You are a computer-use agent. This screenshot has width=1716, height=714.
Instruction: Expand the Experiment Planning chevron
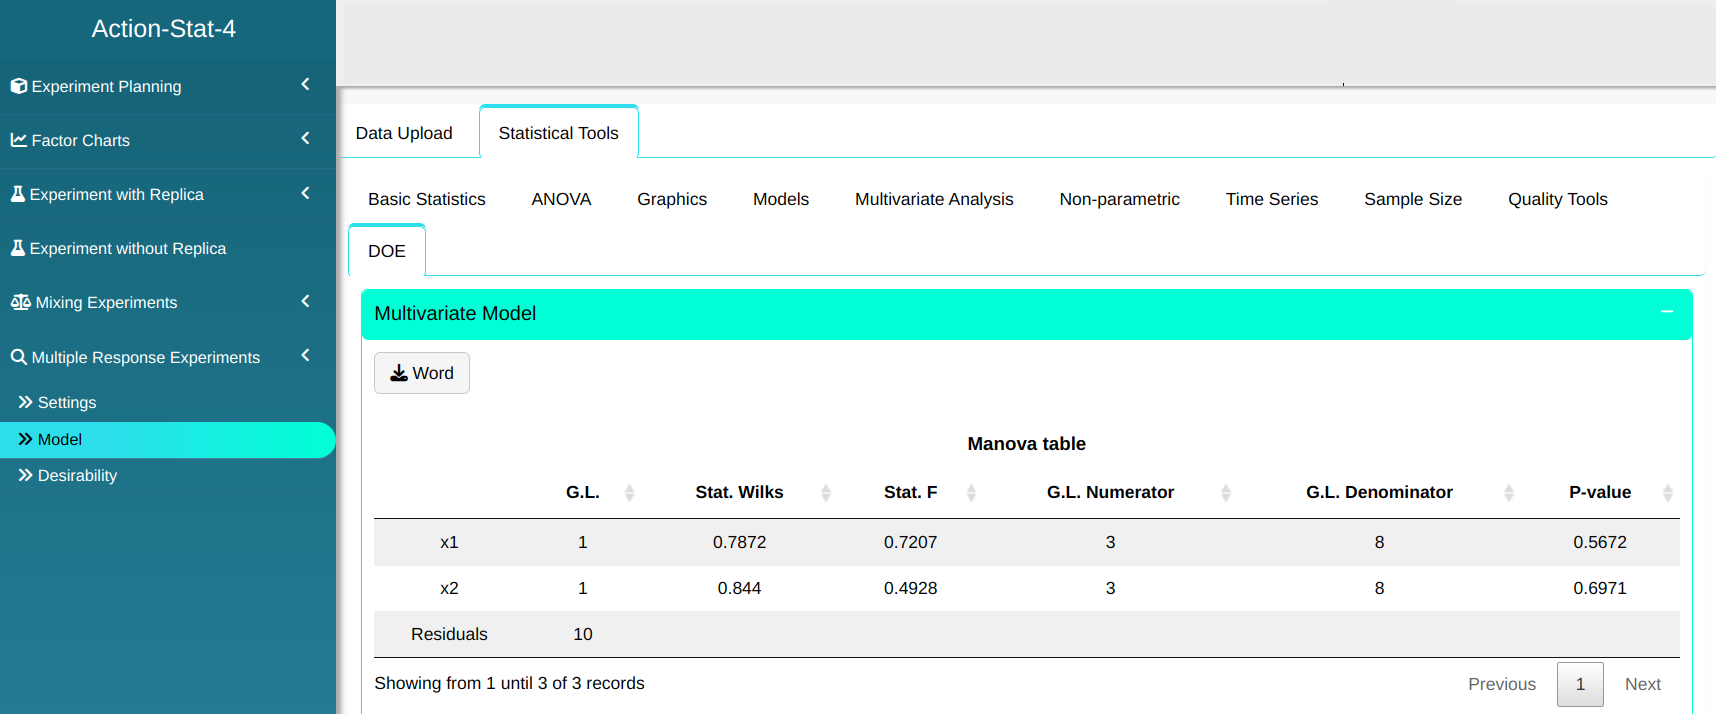305,85
